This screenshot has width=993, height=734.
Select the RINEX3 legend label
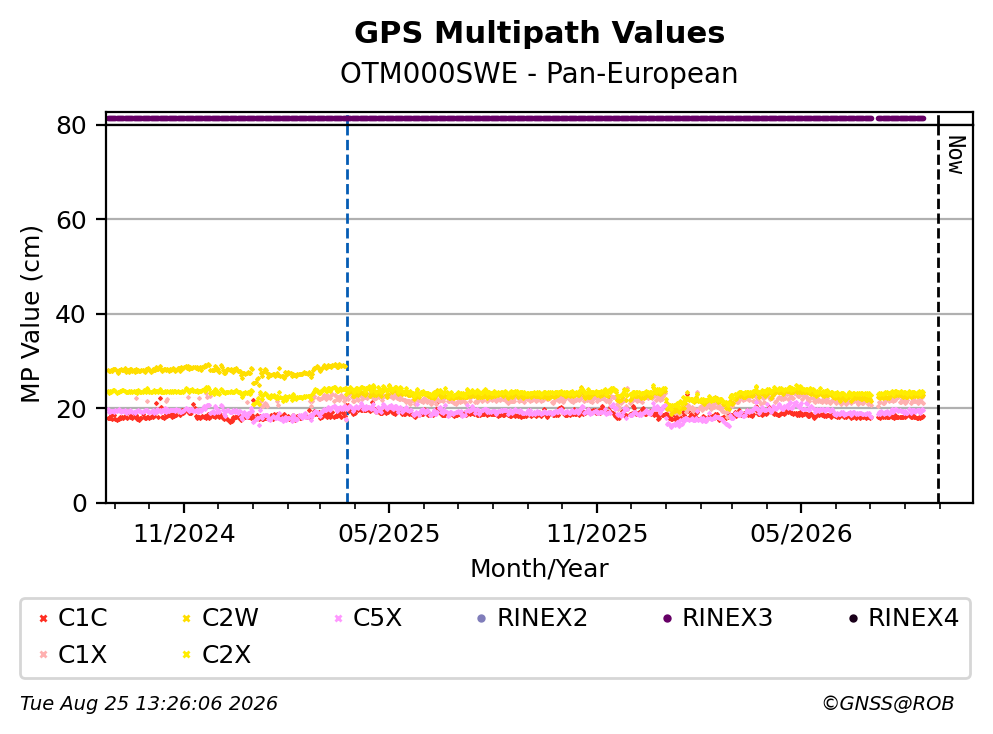pyautogui.click(x=727, y=617)
